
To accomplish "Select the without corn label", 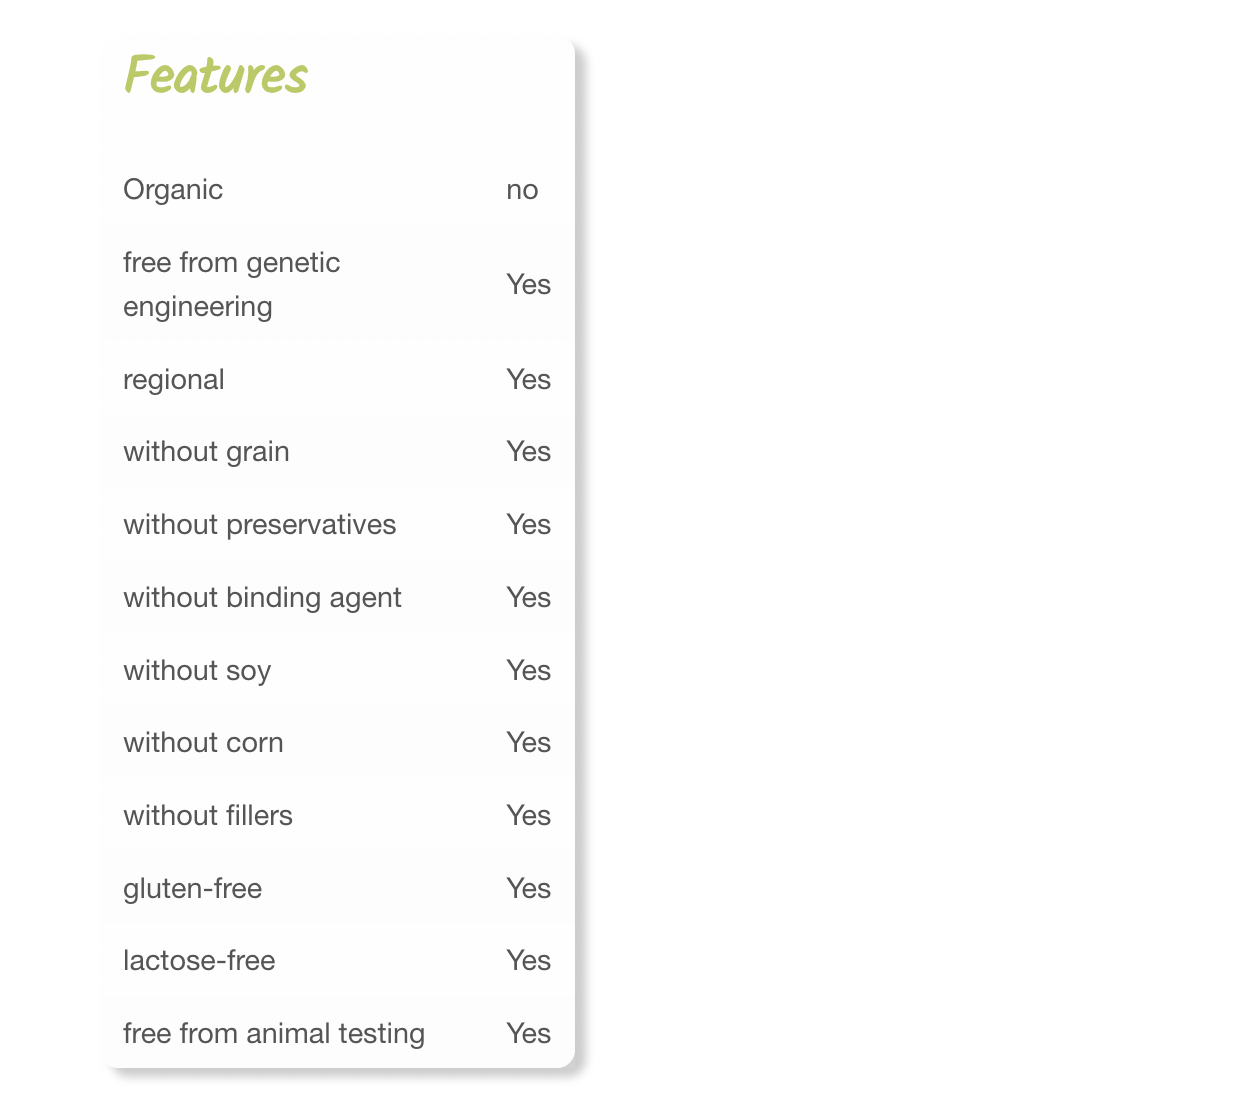I will tap(203, 742).
